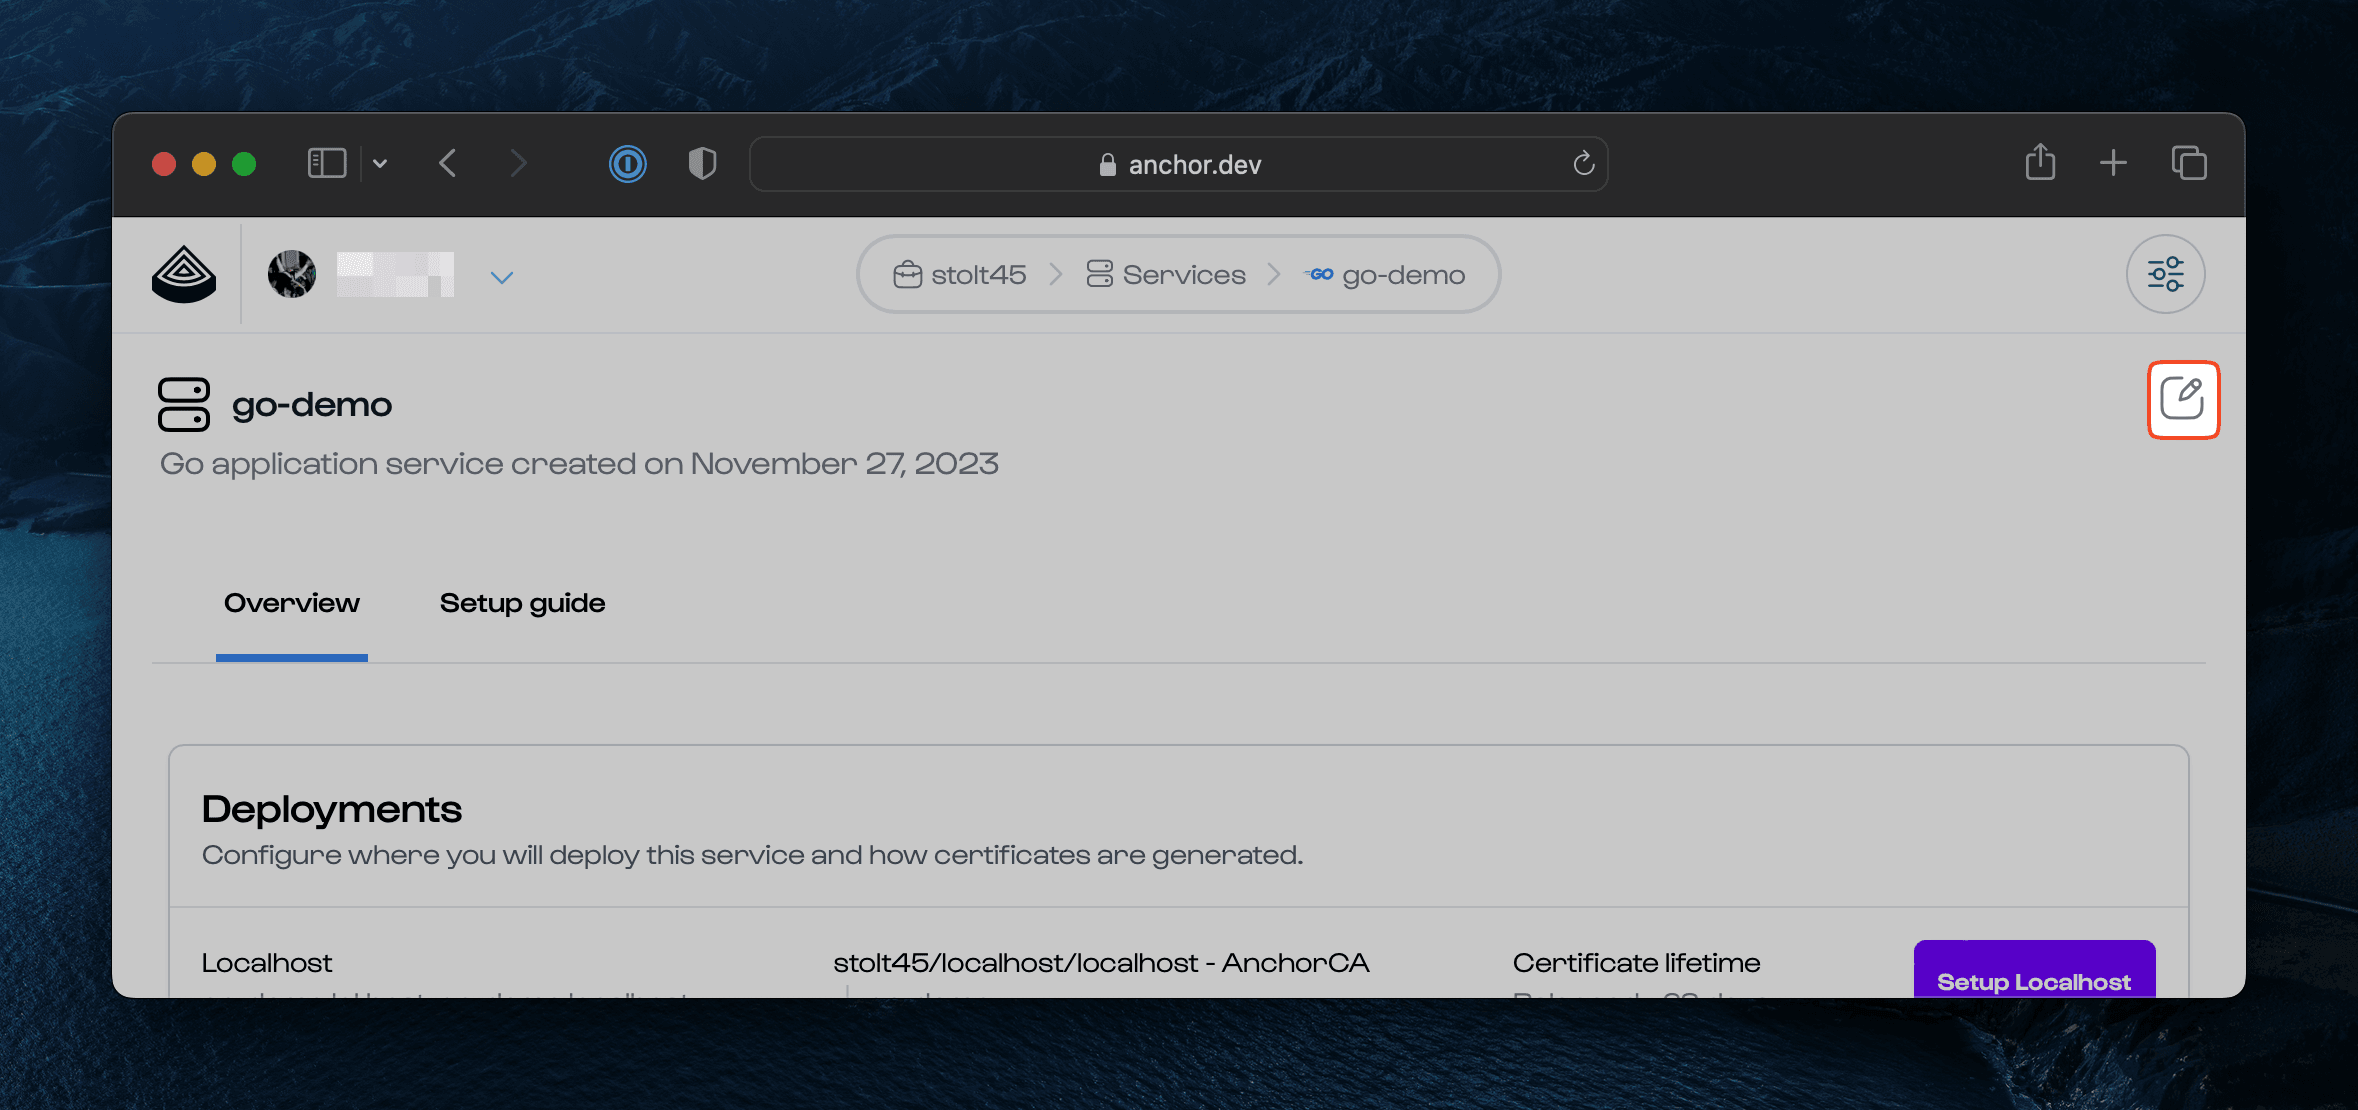Reload the anchor.dev page

pos(1583,163)
